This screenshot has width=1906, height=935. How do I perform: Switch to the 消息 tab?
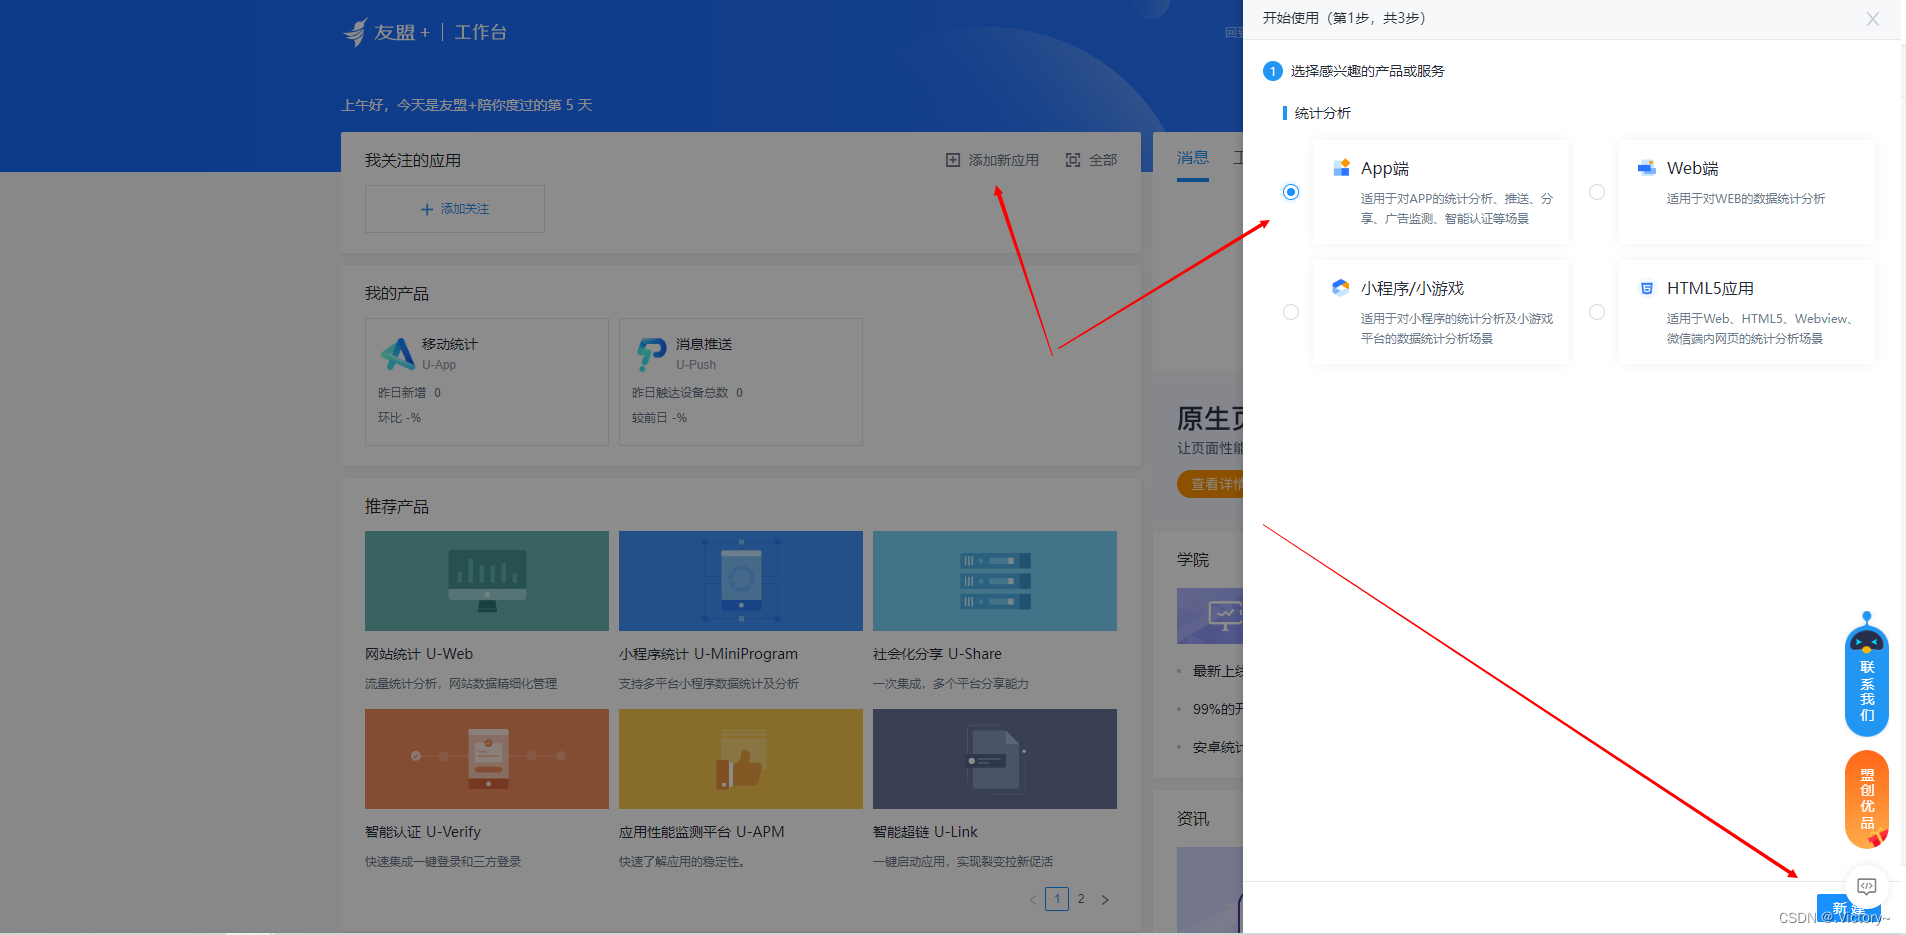1193,158
